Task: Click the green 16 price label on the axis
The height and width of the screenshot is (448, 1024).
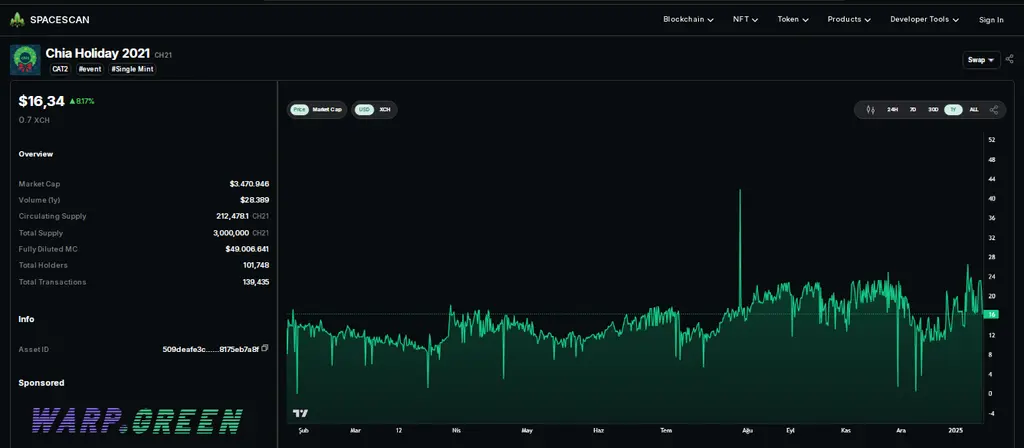Action: pos(993,314)
